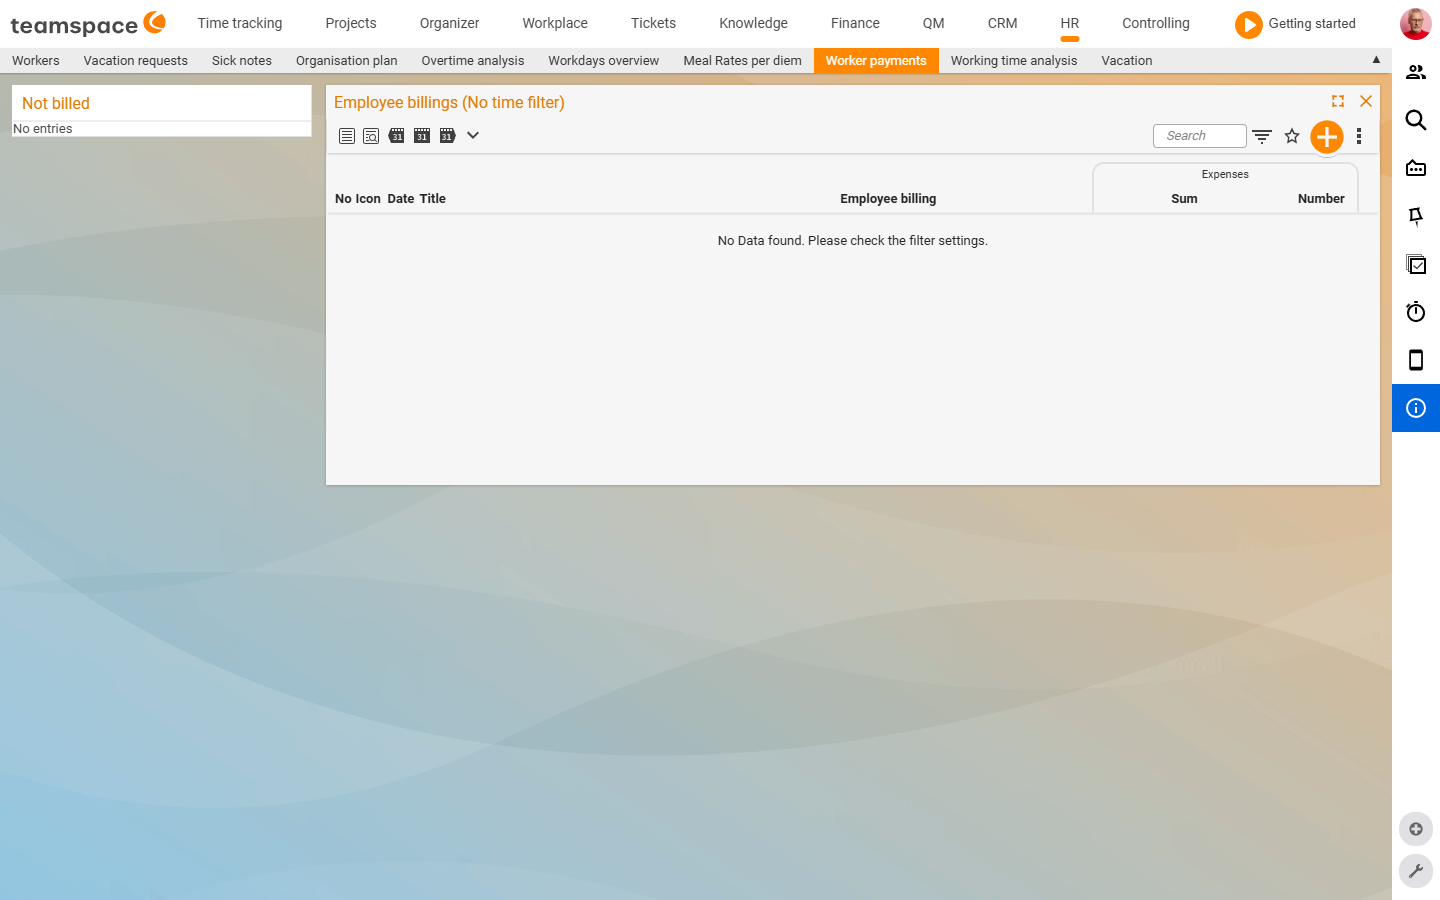The width and height of the screenshot is (1440, 900).
Task: Switch to the Vacation tab
Action: tap(1127, 60)
